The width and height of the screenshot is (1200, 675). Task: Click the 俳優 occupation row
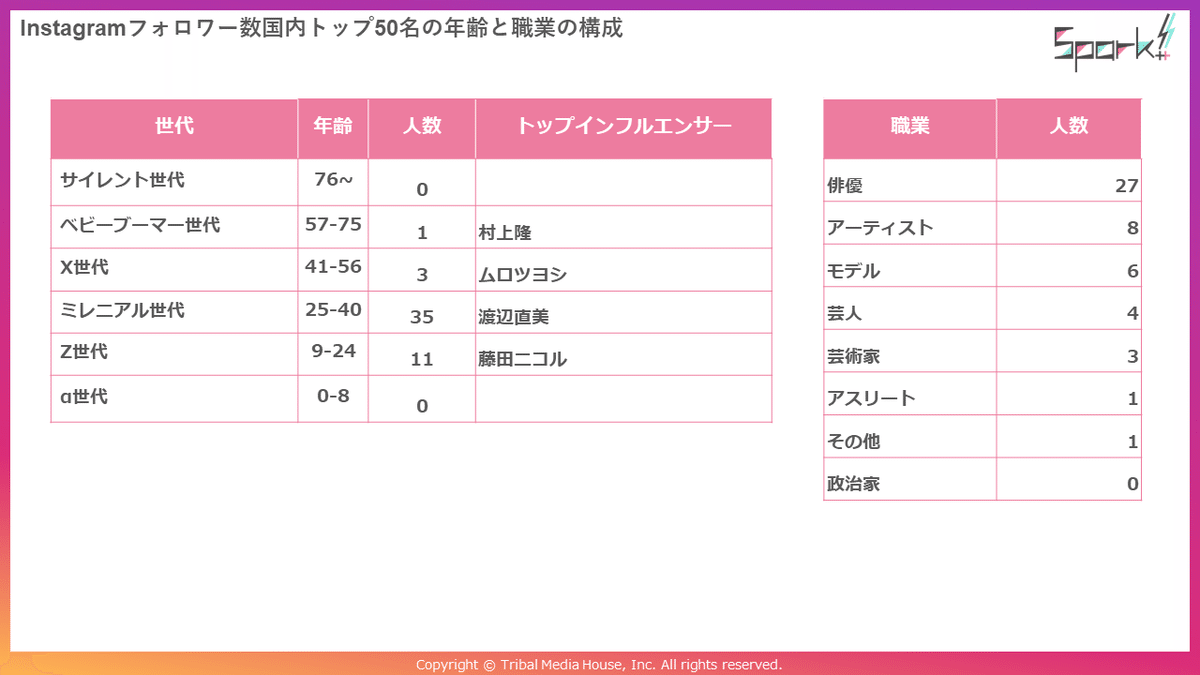coord(982,180)
